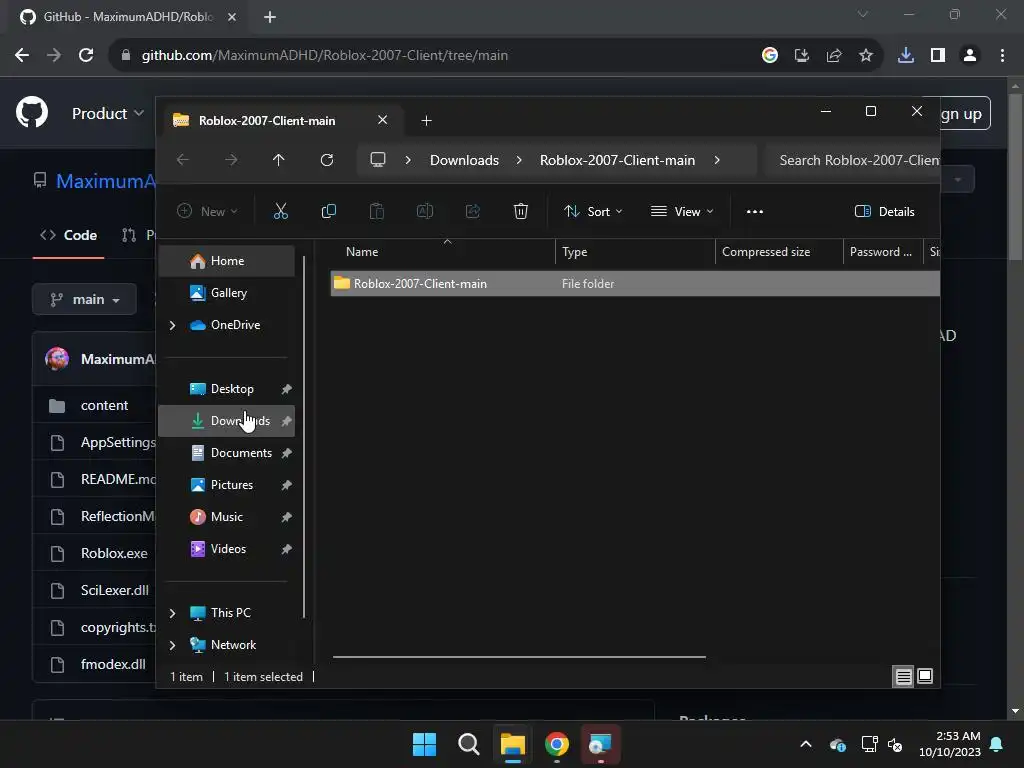Open Desktop in navigation pane
1024x768 pixels.
coord(227,389)
